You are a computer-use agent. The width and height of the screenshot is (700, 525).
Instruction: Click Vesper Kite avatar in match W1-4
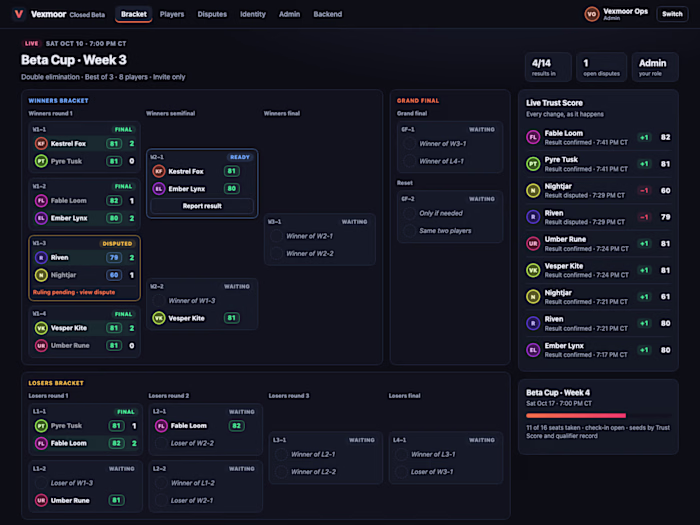tap(41, 328)
